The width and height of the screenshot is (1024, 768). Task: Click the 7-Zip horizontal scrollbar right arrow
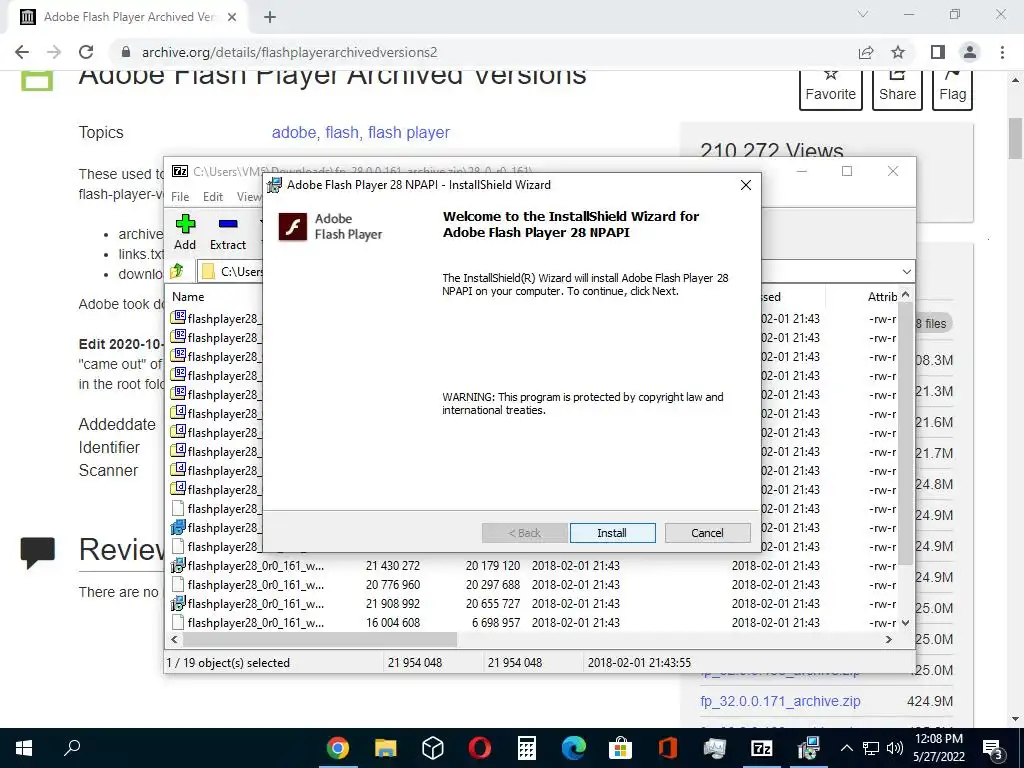pos(889,639)
